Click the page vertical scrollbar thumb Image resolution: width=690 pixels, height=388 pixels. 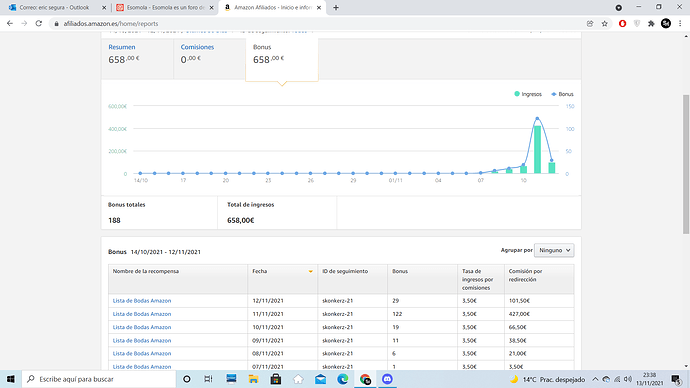click(686, 164)
